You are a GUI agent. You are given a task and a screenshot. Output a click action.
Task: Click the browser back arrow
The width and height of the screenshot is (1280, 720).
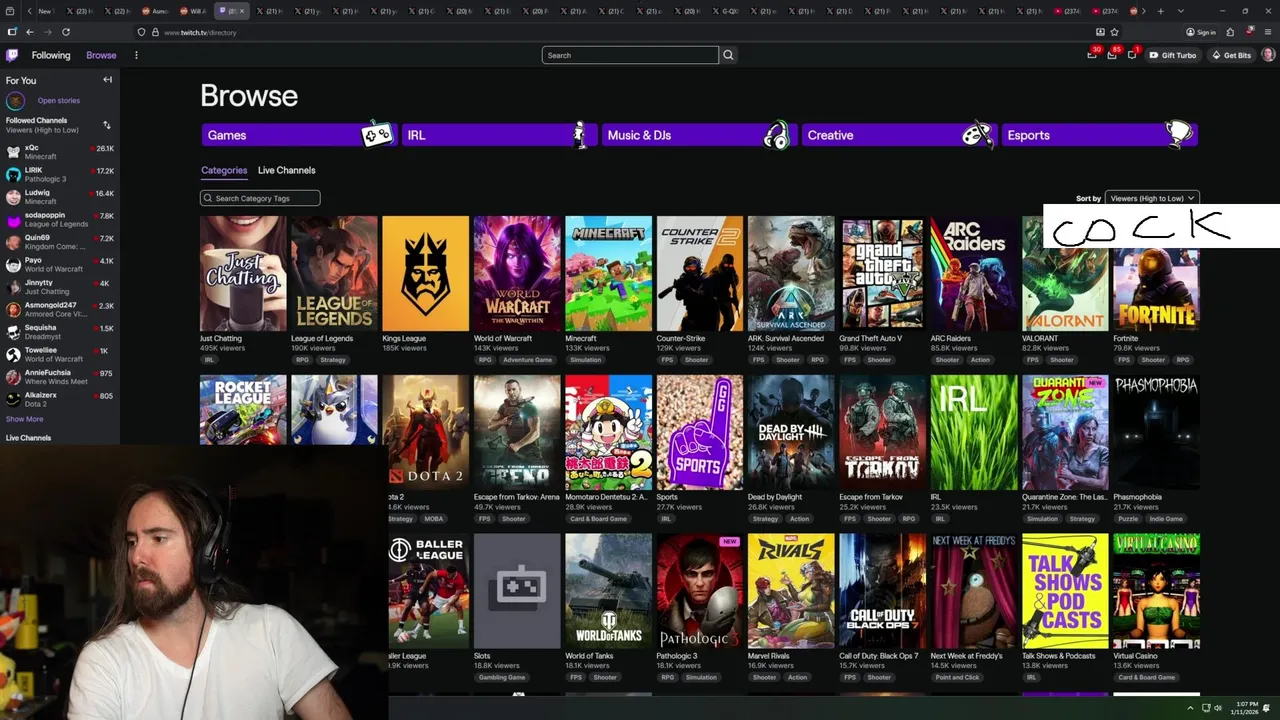(x=30, y=32)
